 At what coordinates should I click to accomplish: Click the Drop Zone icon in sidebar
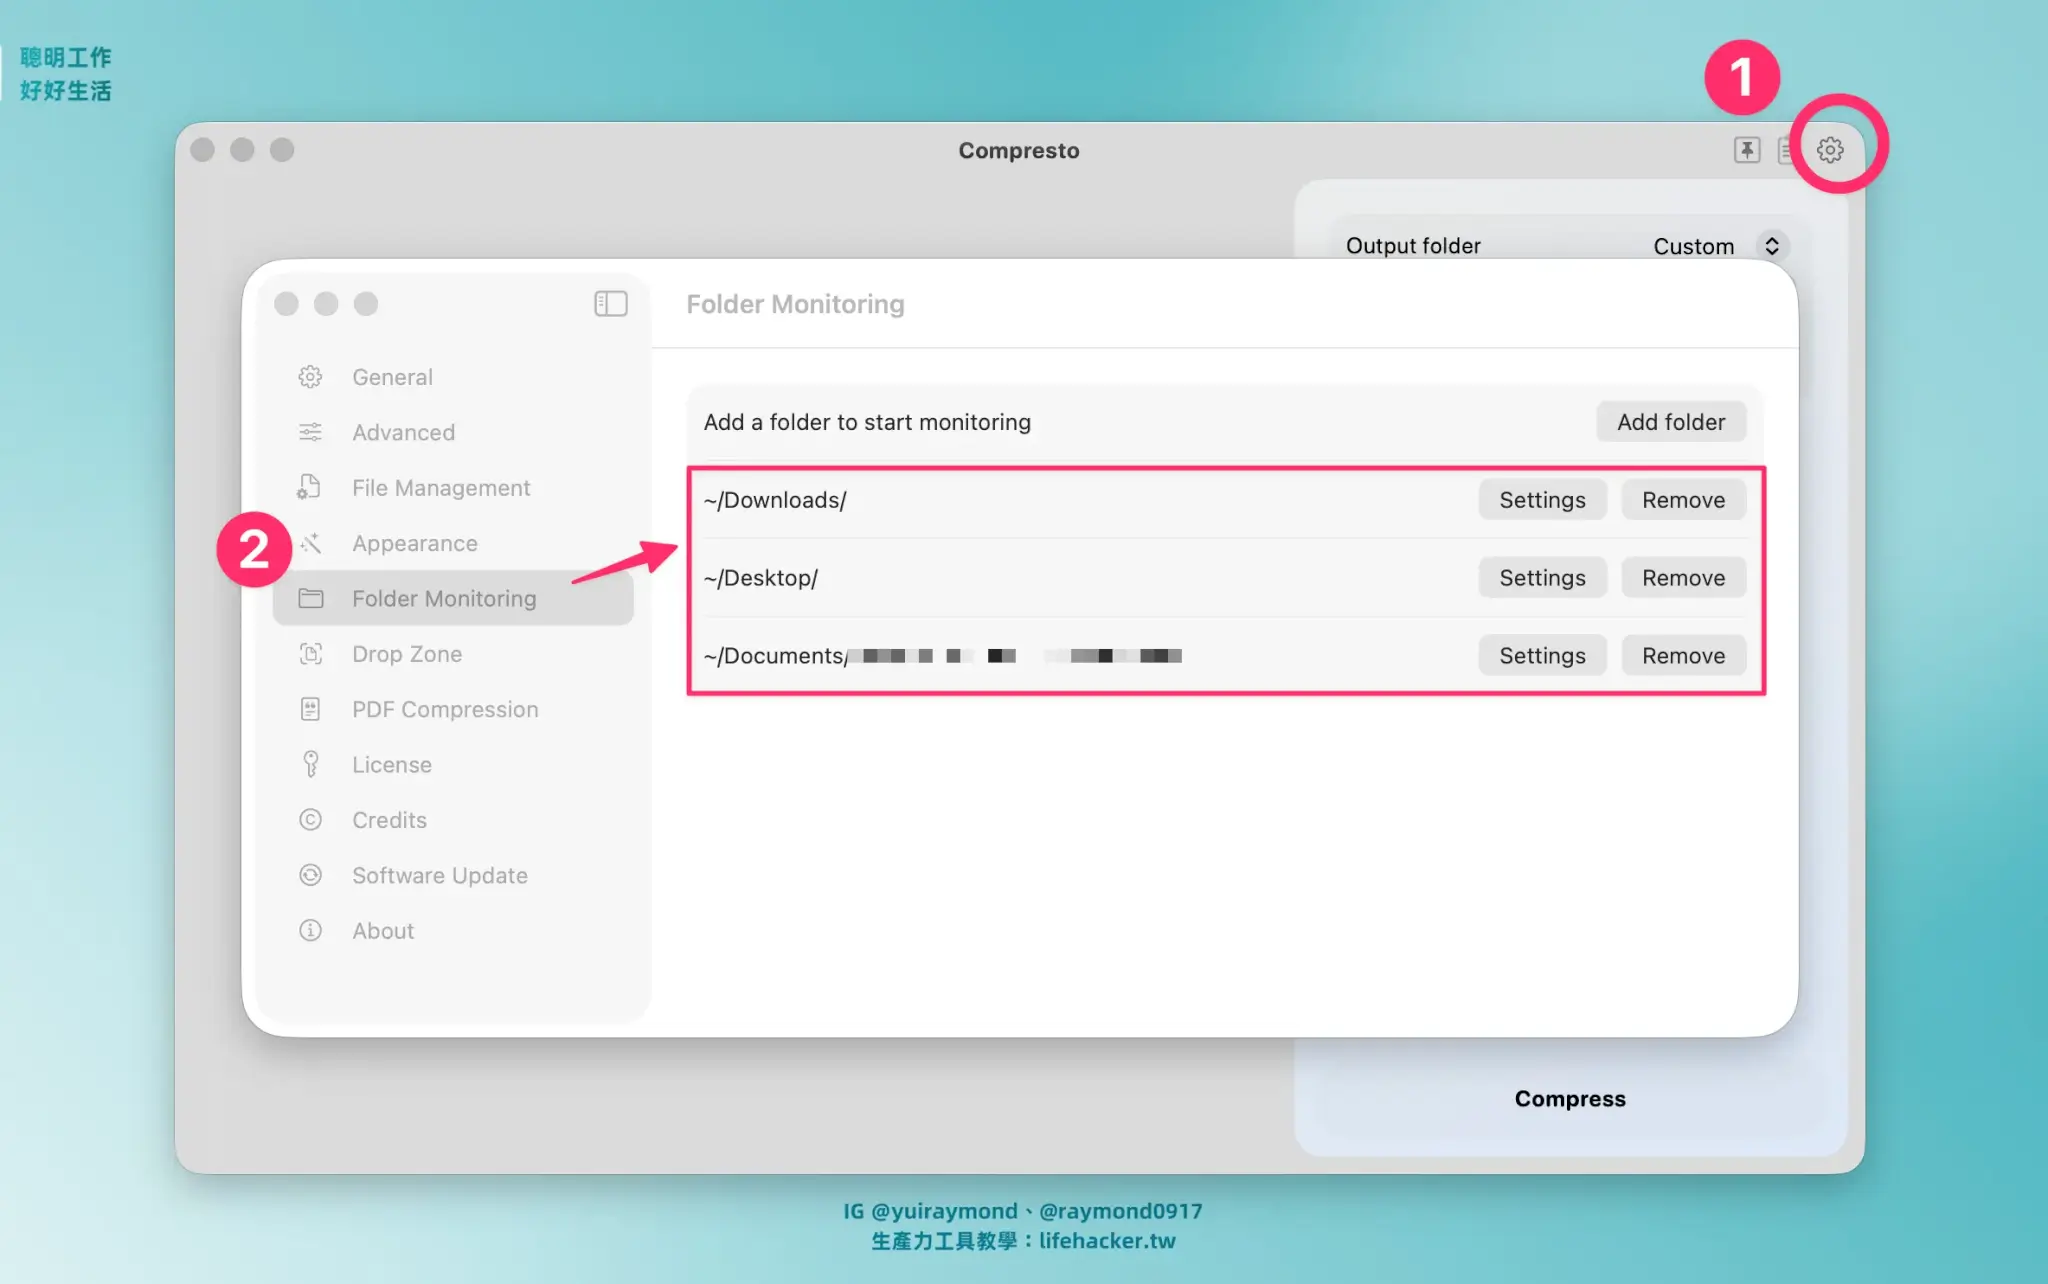tap(310, 654)
